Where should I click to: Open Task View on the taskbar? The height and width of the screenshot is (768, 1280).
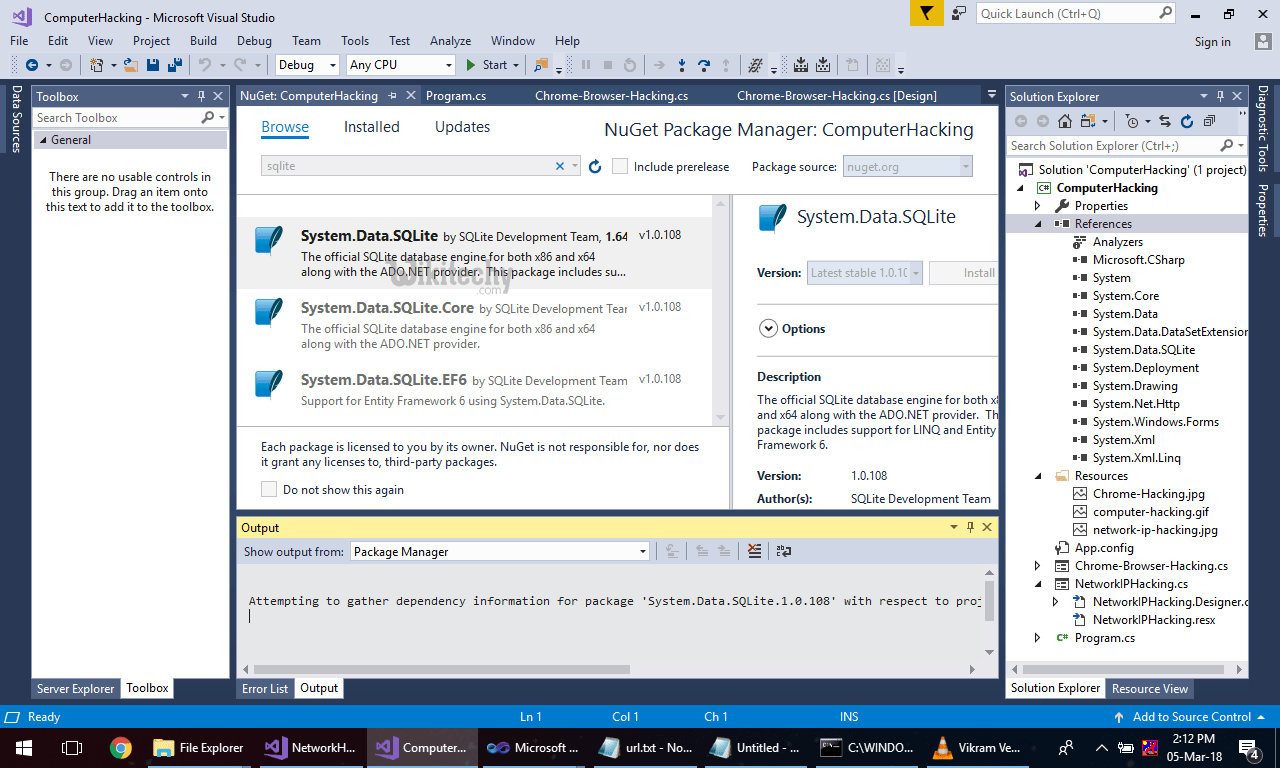point(72,747)
